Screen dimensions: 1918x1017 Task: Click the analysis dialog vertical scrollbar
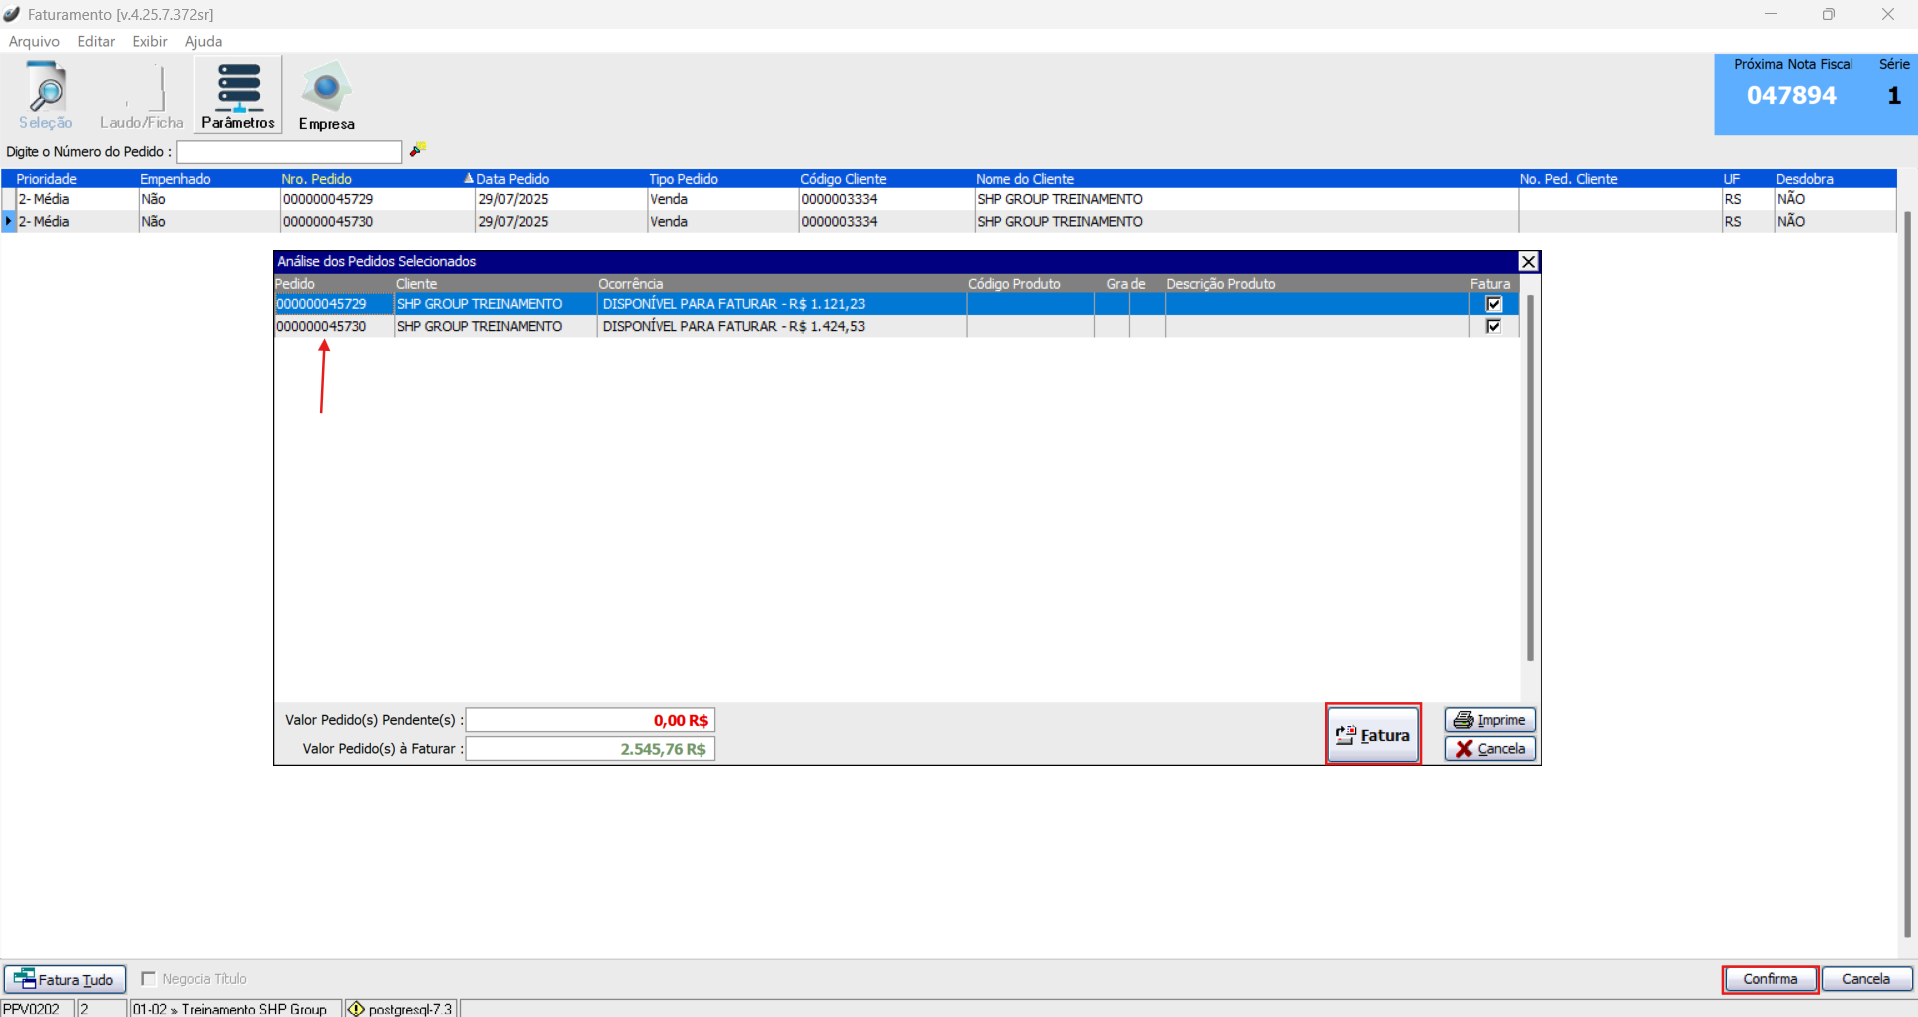coord(1530,480)
